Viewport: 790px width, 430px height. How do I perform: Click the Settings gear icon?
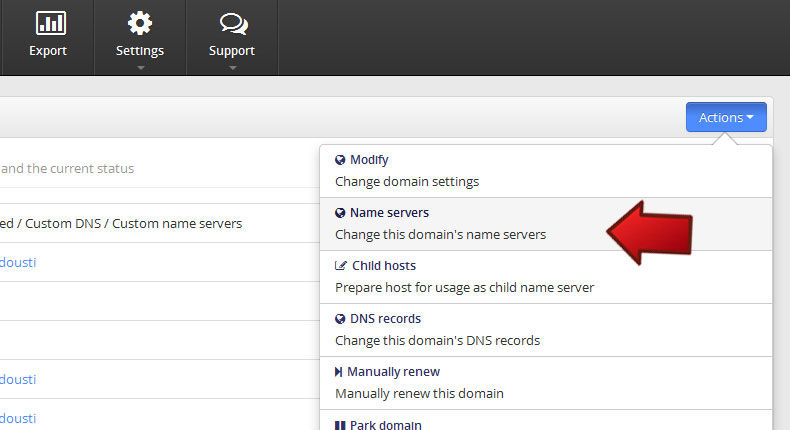coord(140,23)
